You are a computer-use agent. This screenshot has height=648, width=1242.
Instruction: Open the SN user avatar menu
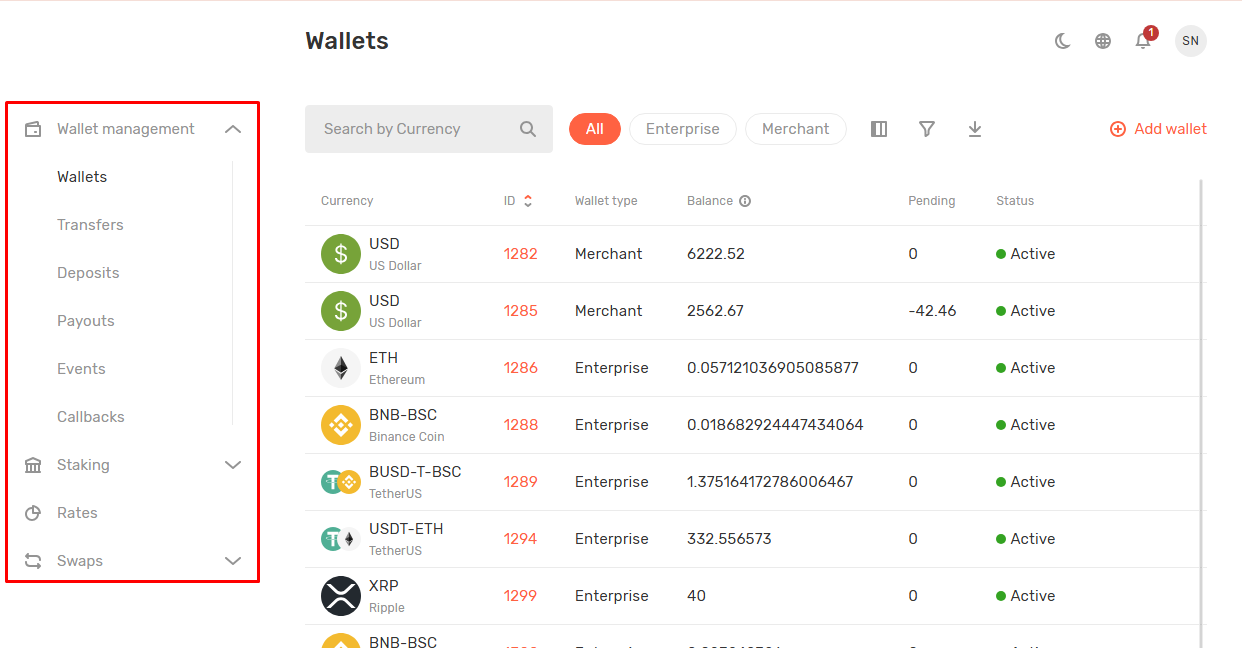tap(1190, 41)
